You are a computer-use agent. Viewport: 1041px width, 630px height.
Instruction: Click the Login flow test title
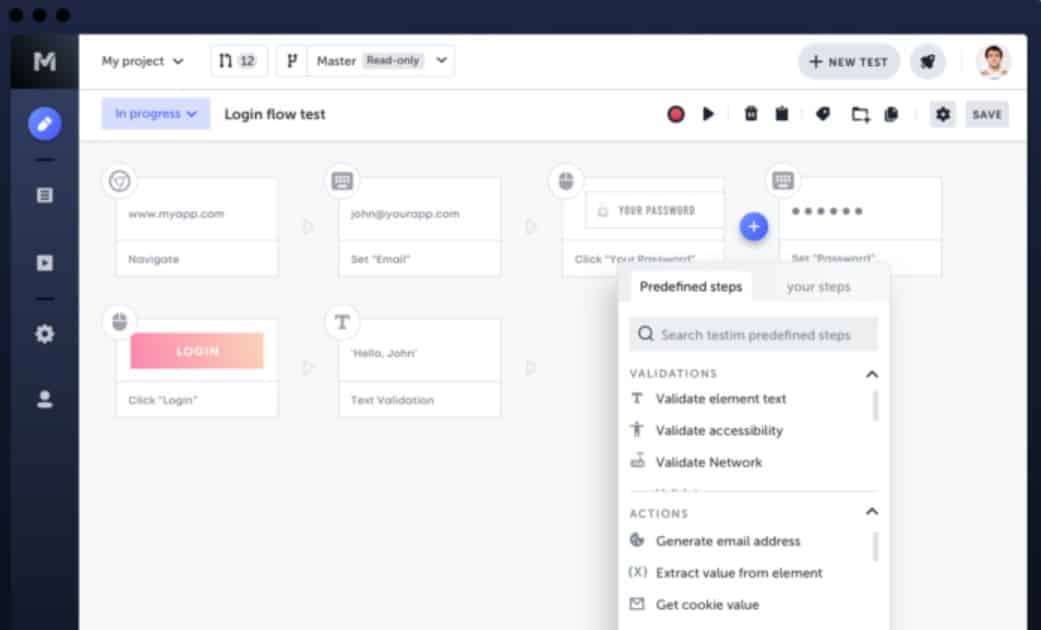tap(275, 114)
